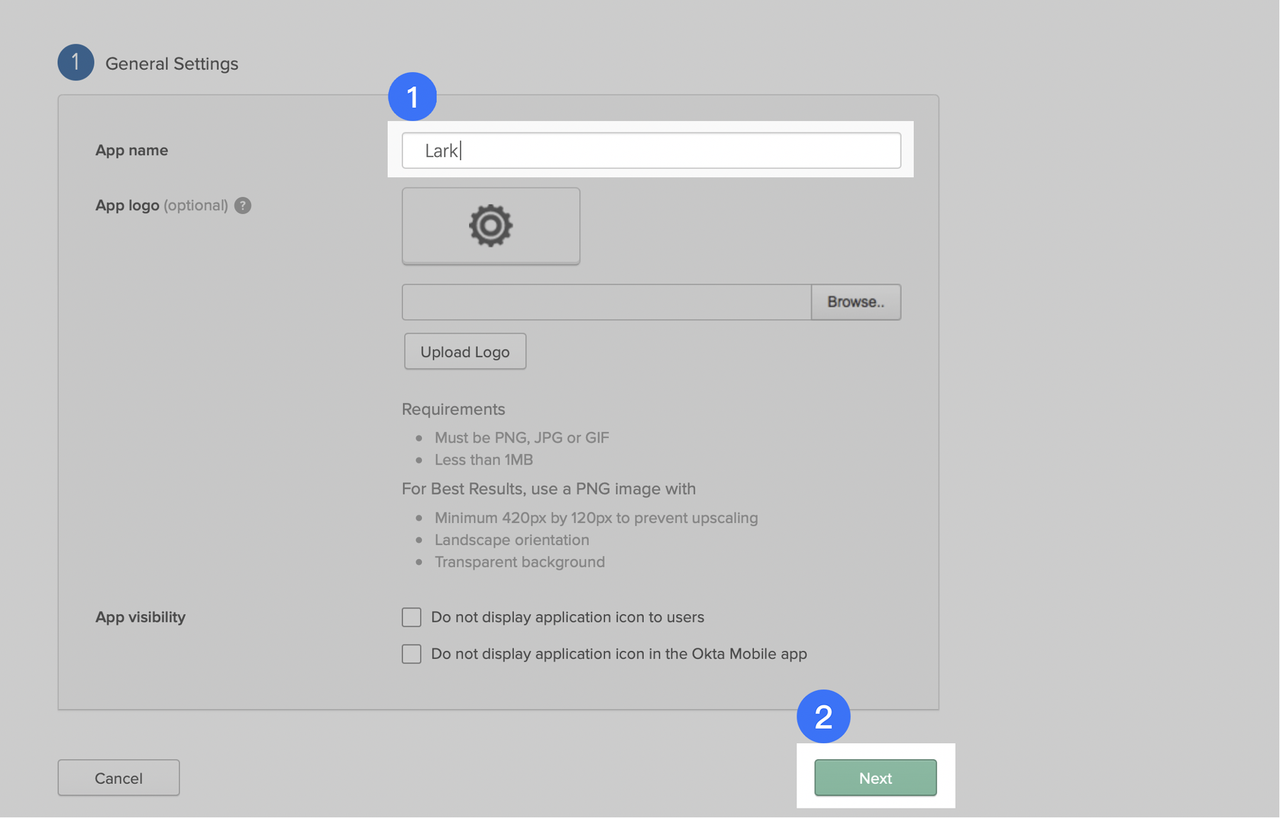Click the gear symbol inside the logo preview box
Viewport: 1280px width, 818px height.
pos(490,226)
